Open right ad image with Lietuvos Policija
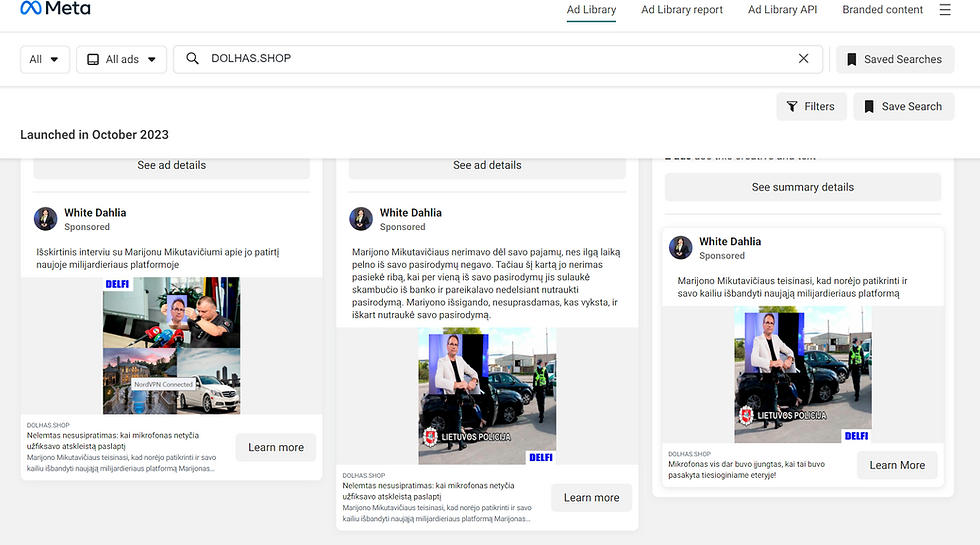This screenshot has width=980, height=545. click(x=802, y=374)
